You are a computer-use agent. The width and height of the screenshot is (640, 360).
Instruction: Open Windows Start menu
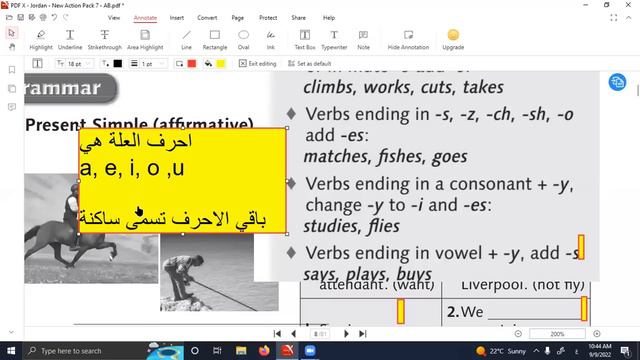point(11,351)
